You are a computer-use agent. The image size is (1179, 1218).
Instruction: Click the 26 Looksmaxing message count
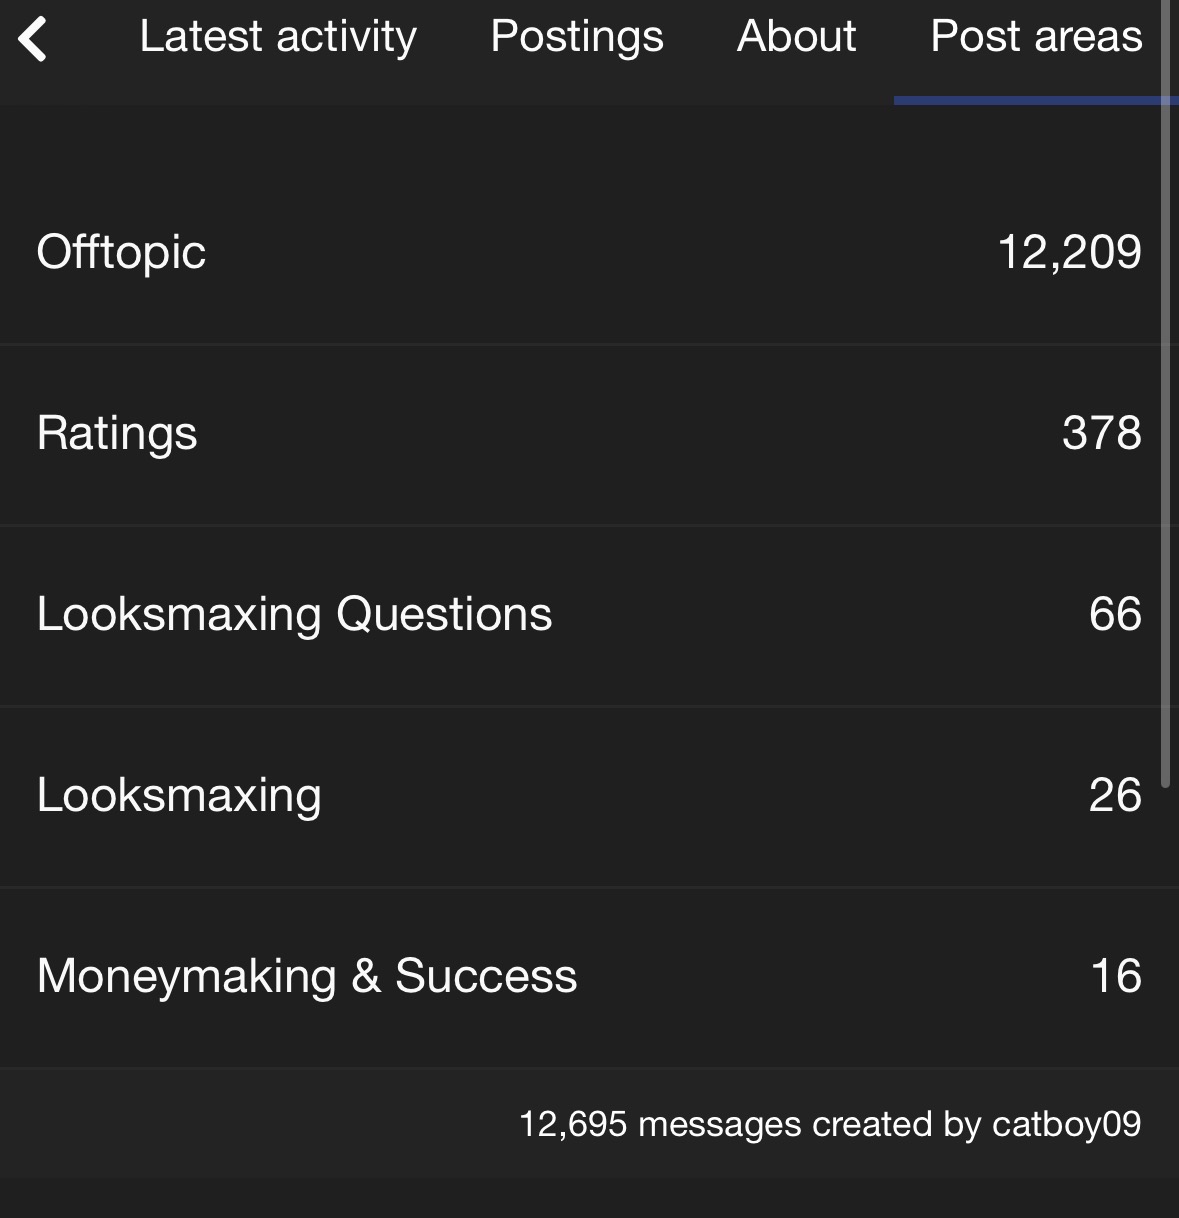click(1115, 795)
